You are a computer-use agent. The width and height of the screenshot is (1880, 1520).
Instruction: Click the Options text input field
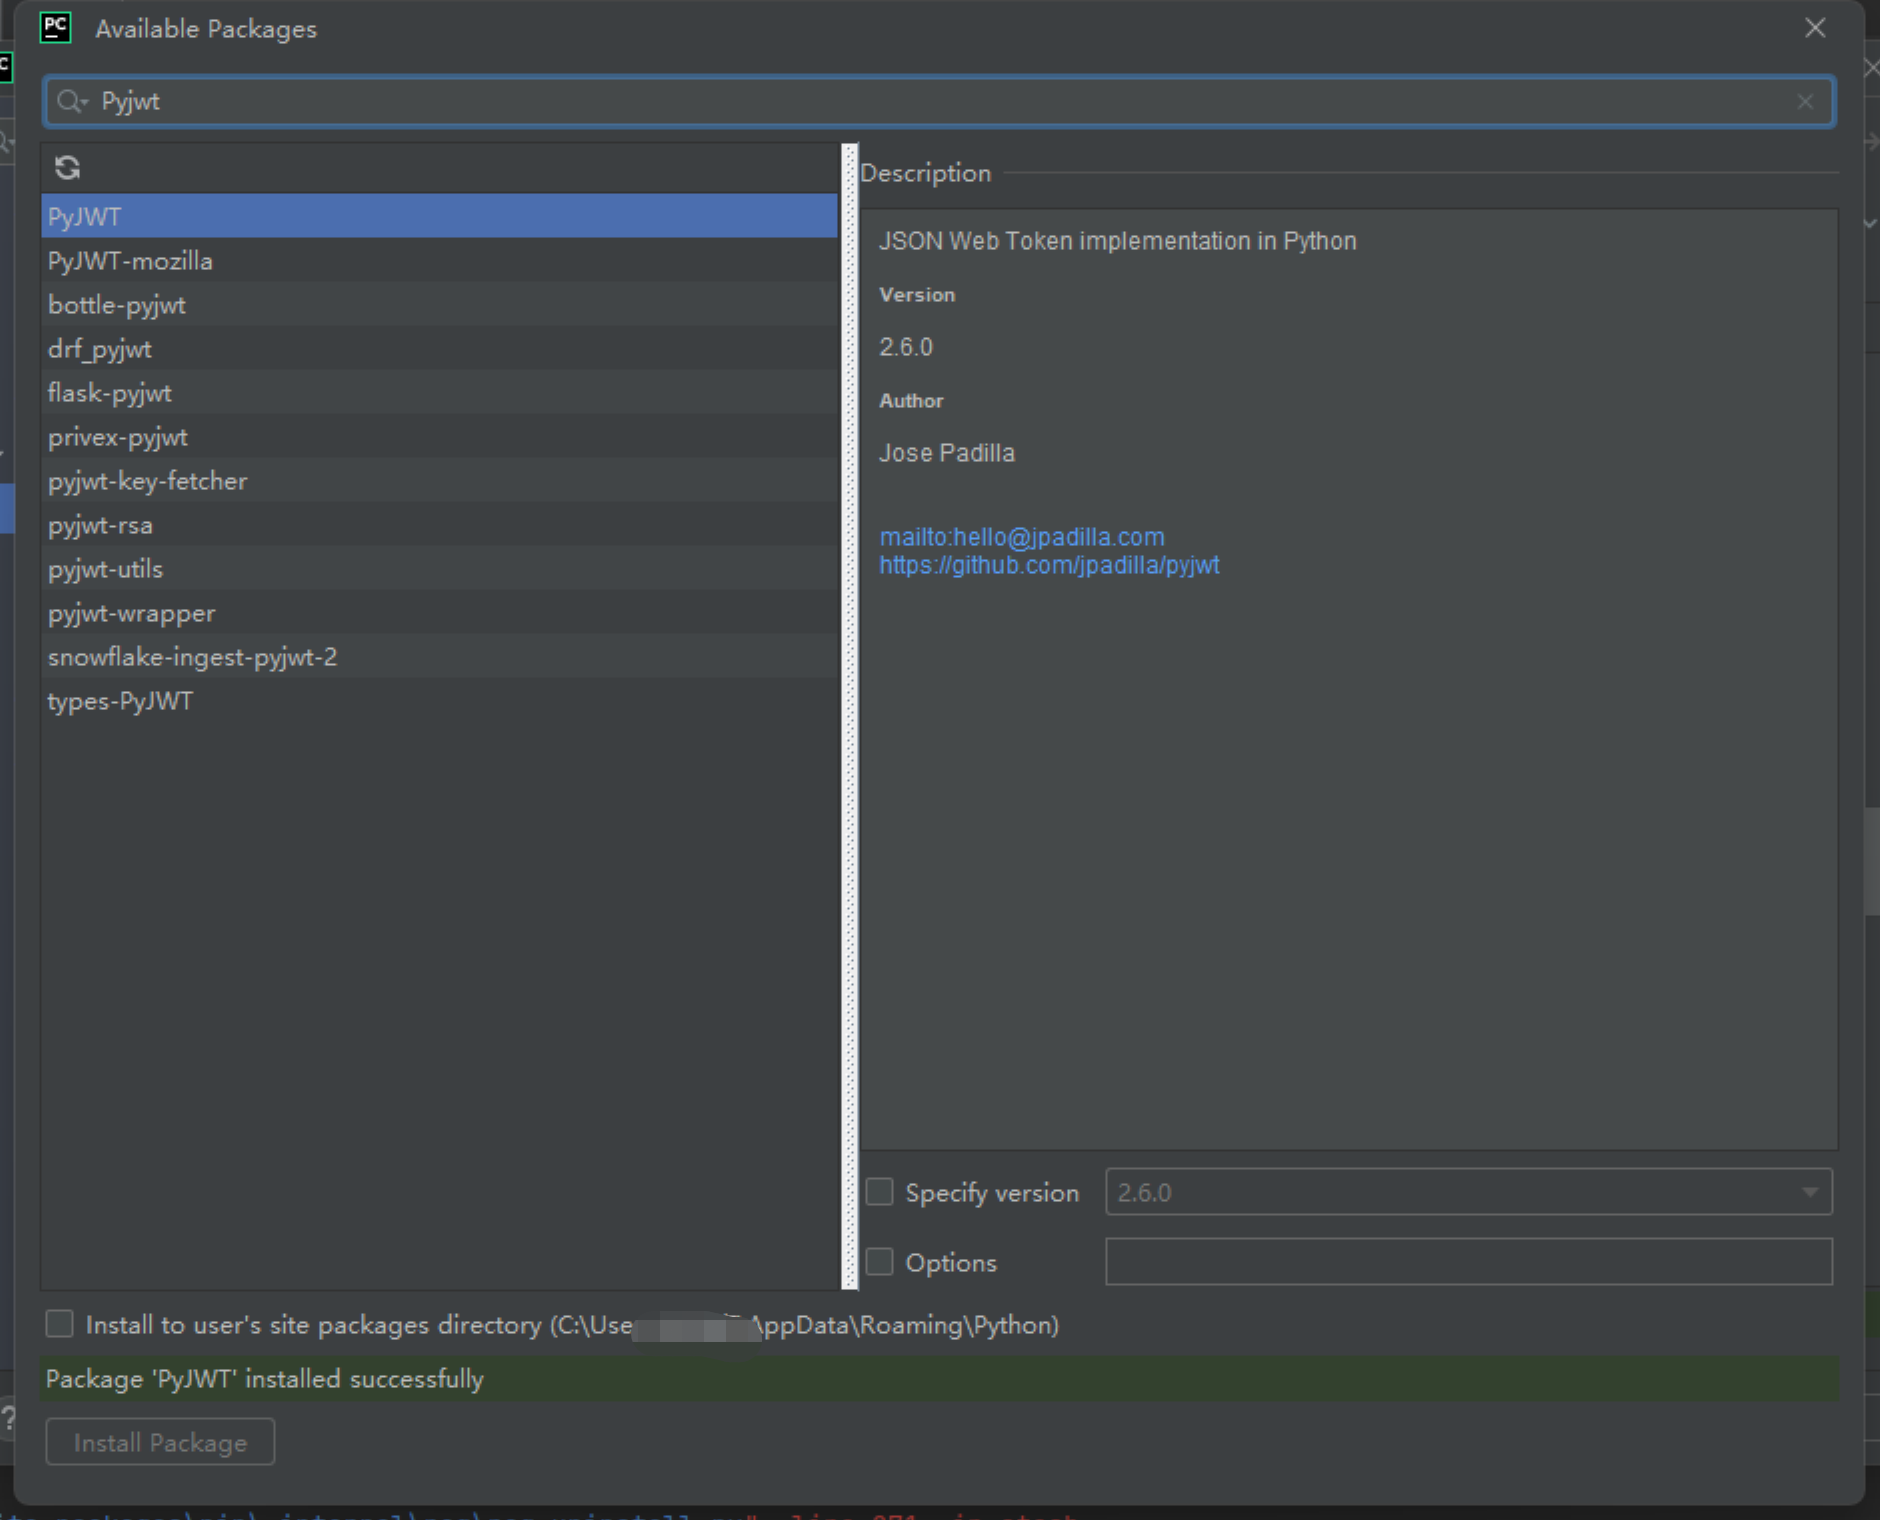[1468, 1262]
